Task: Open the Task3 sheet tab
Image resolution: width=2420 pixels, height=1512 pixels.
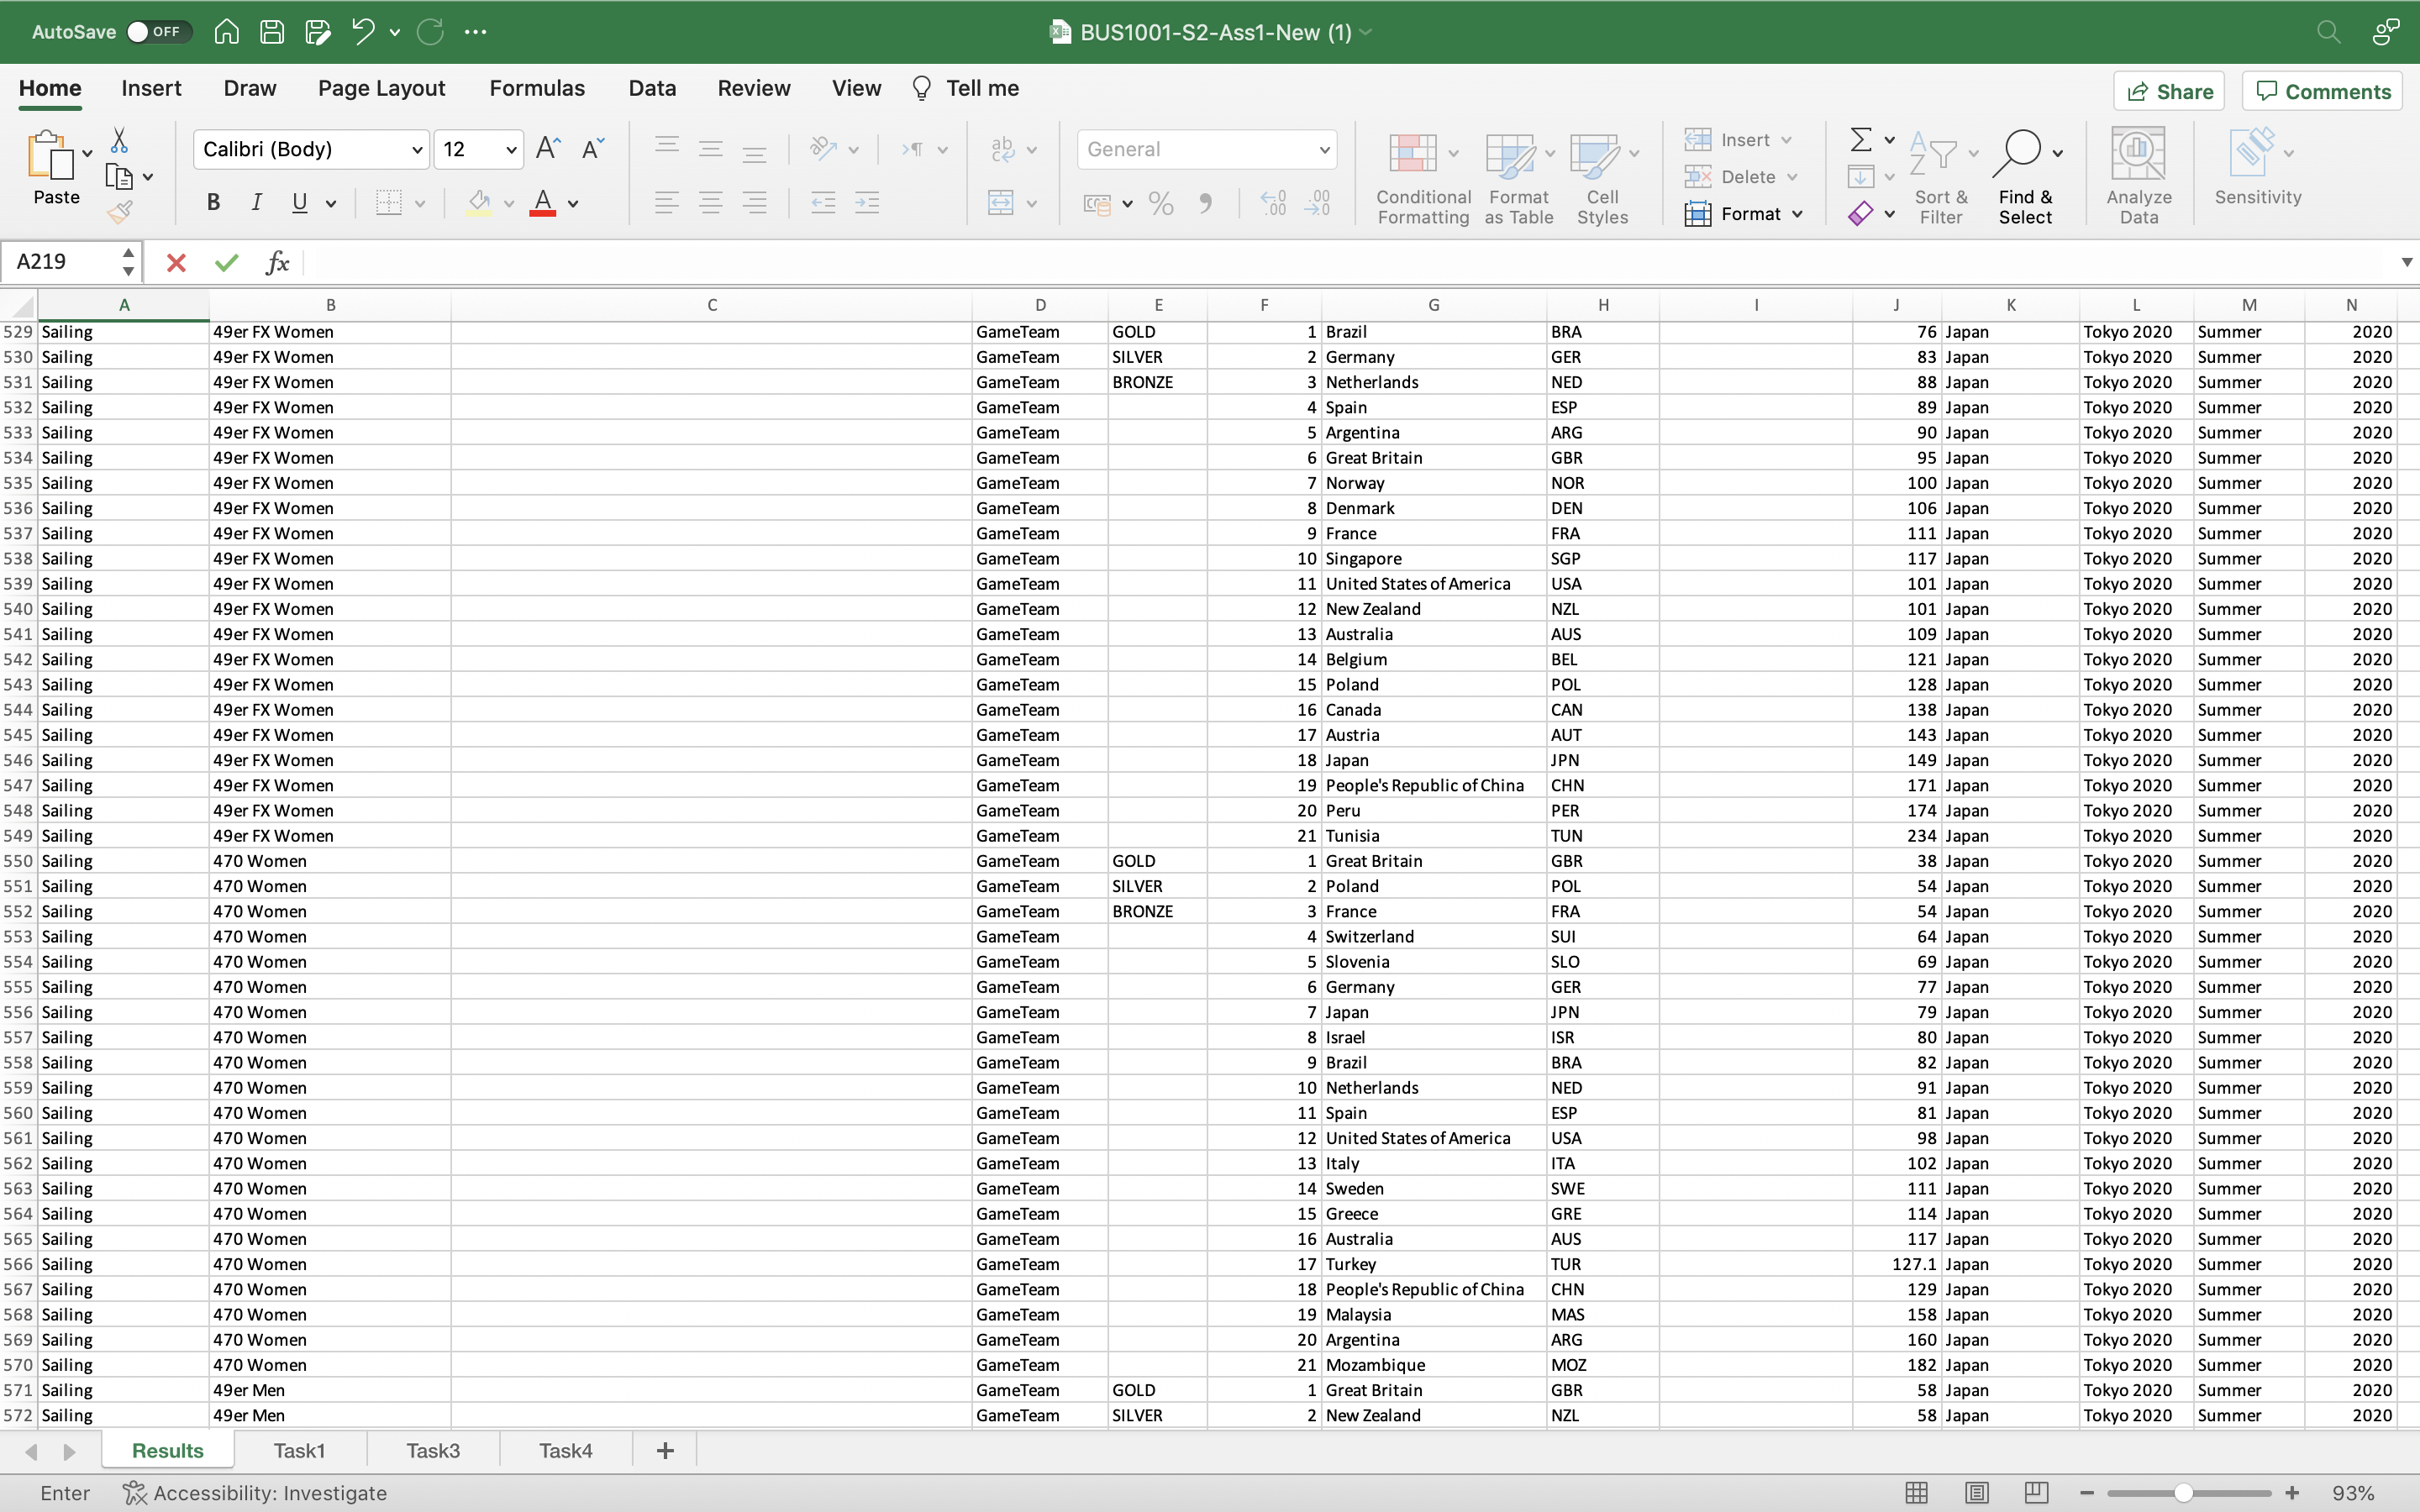Action: [x=433, y=1450]
